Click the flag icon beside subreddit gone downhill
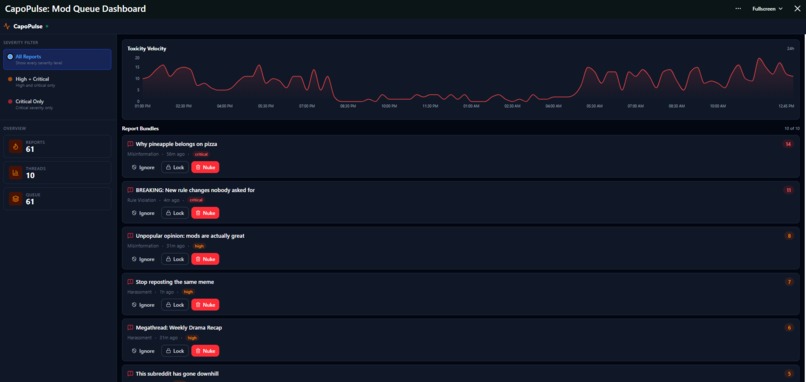The height and width of the screenshot is (382, 806). [x=130, y=373]
